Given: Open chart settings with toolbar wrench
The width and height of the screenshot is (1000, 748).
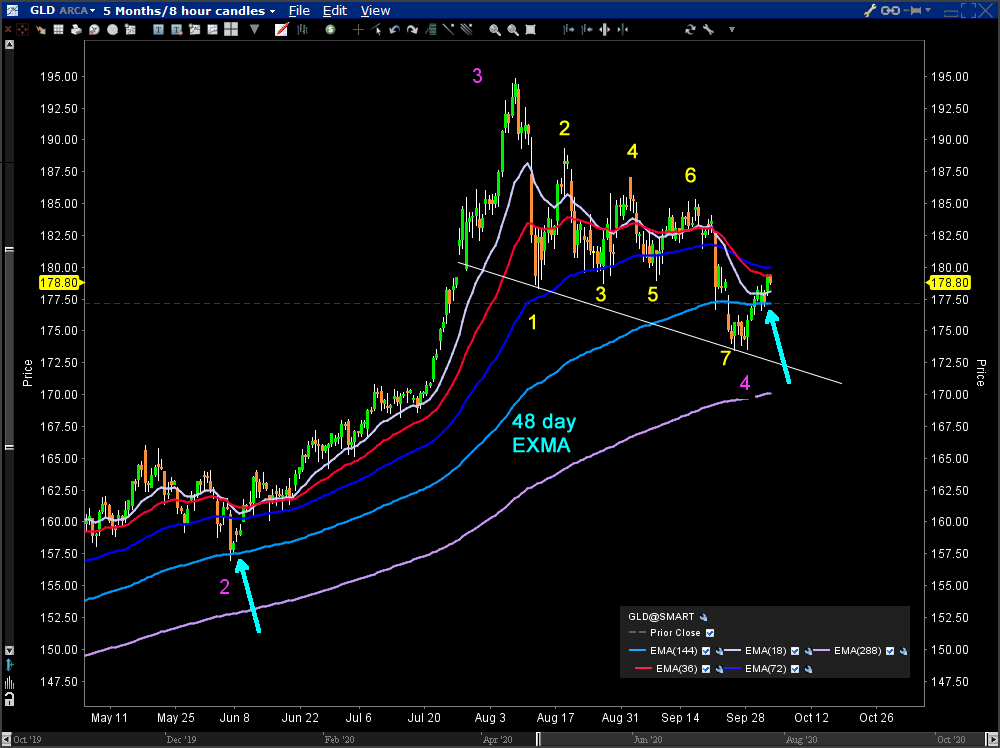Looking at the screenshot, I should pos(708,29).
